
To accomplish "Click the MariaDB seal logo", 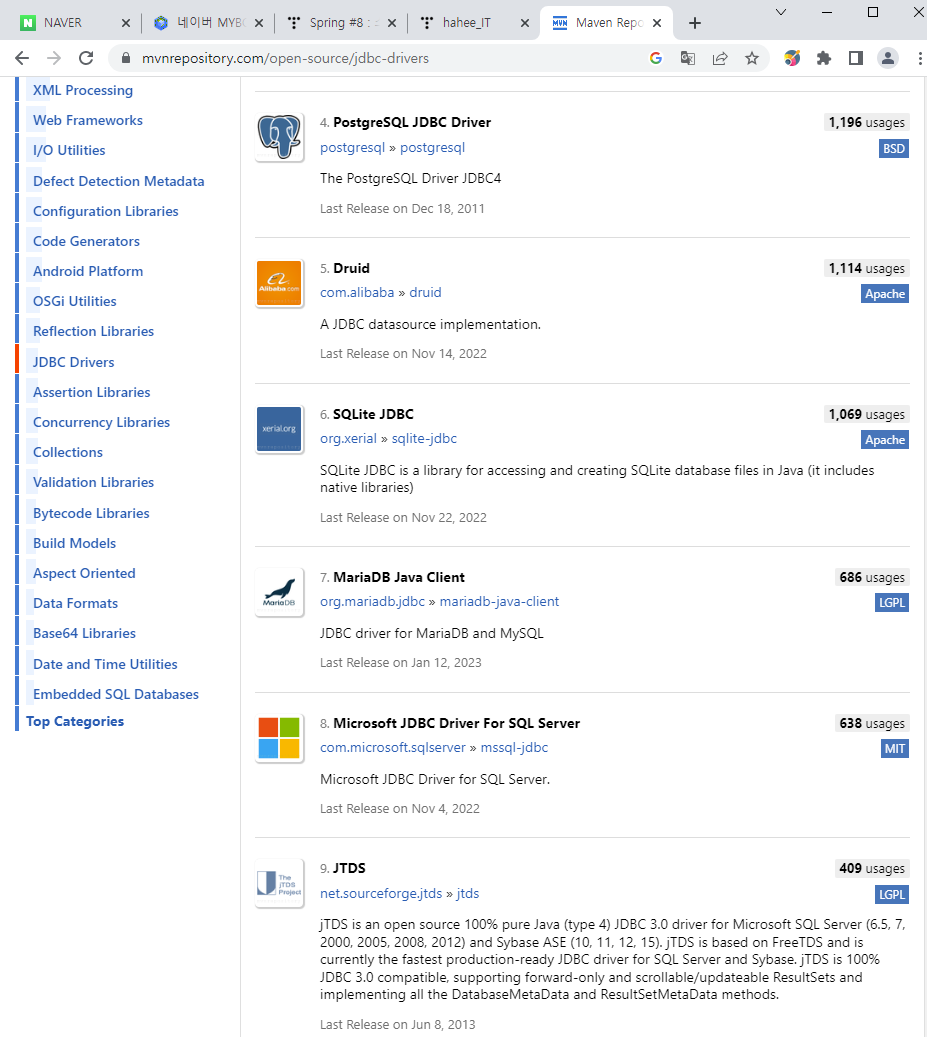I will 280,592.
